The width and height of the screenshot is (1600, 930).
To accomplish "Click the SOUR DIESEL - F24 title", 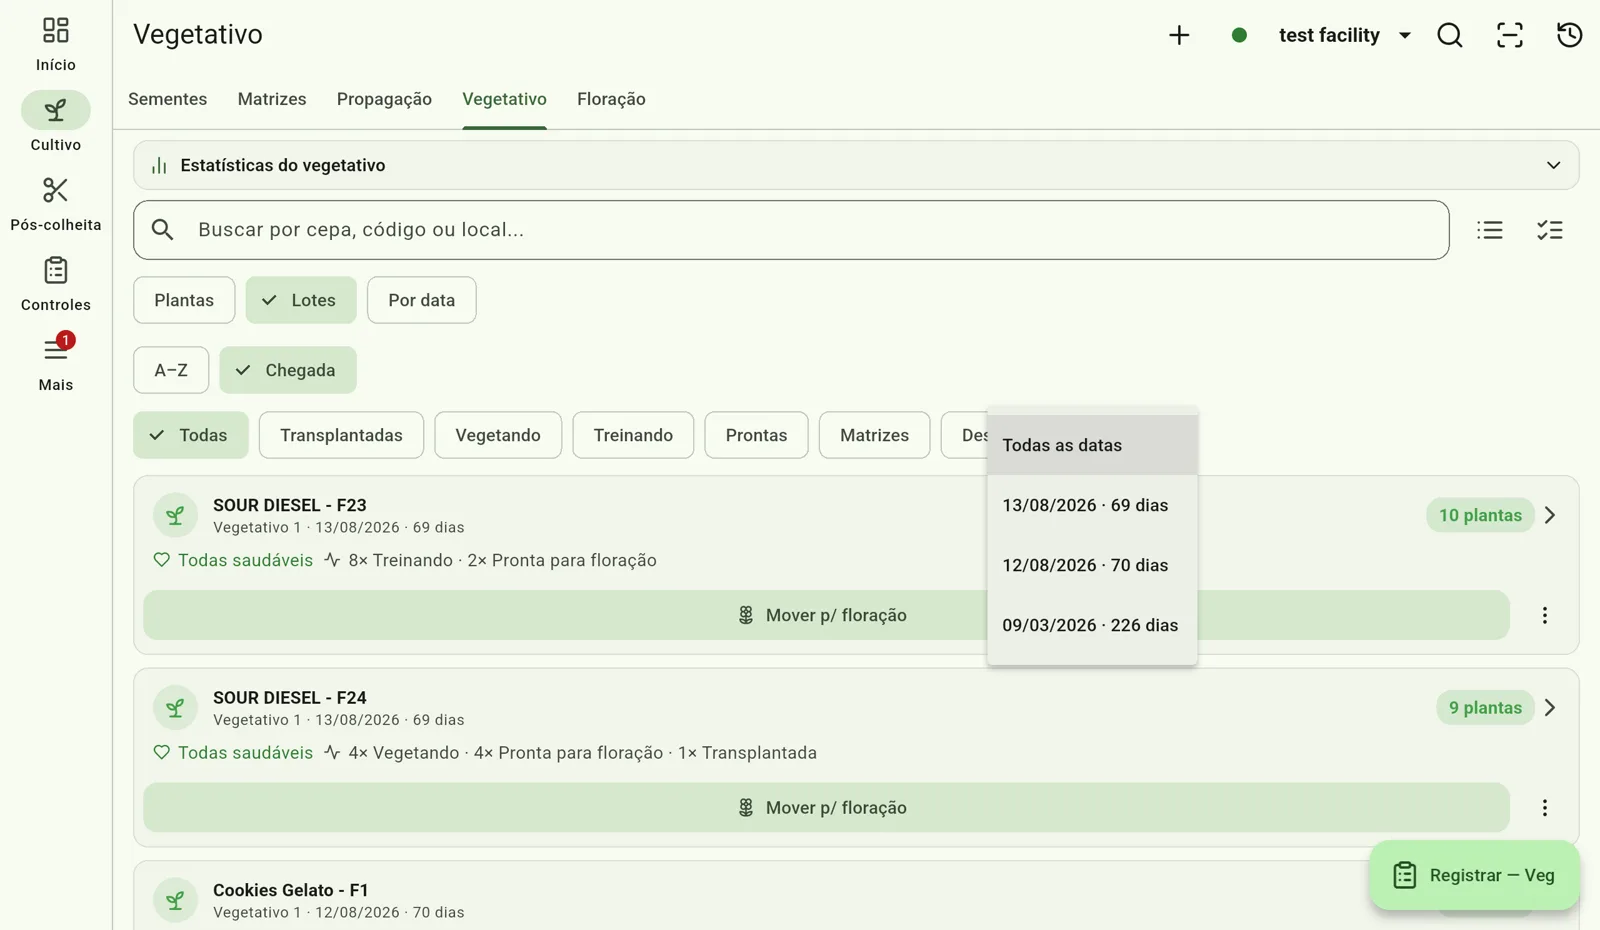I will 290,697.
